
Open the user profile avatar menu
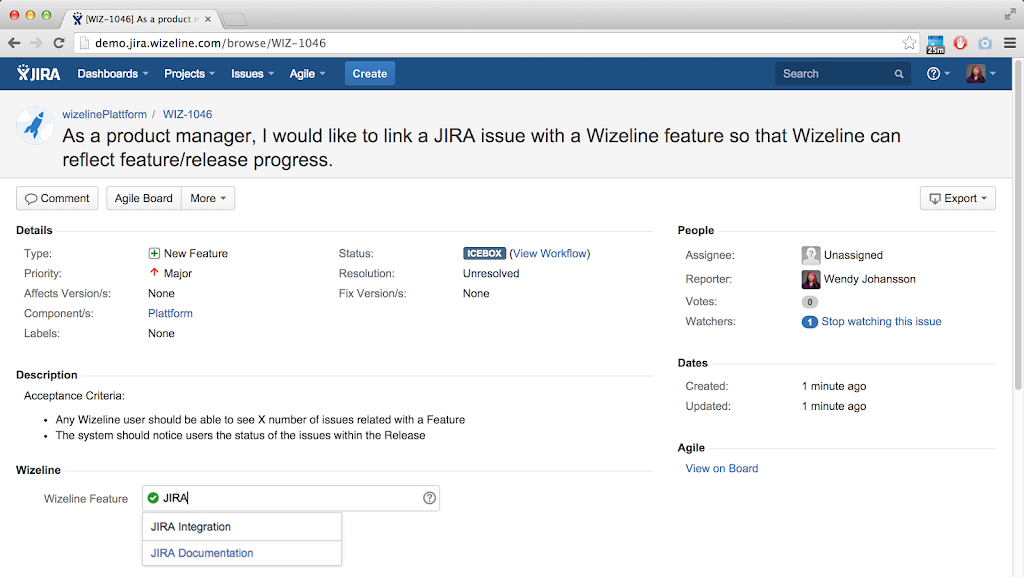pos(976,73)
